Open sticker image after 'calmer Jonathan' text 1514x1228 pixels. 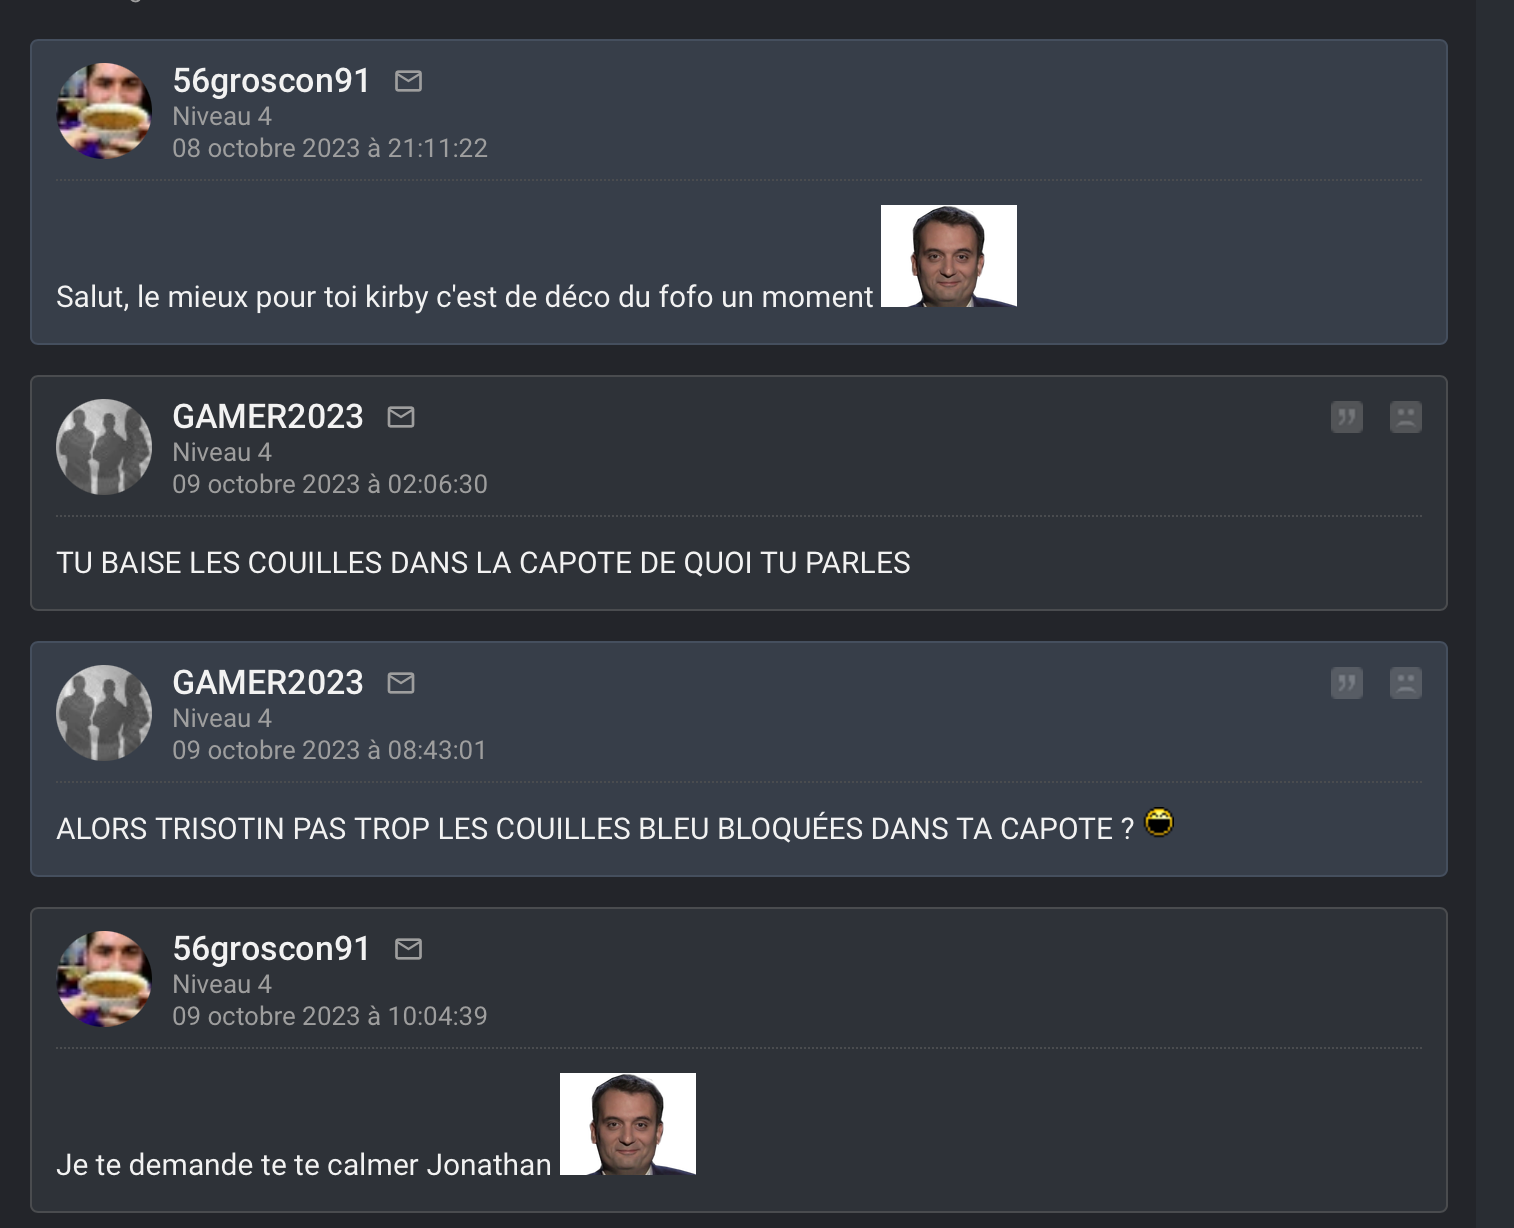tap(628, 1124)
